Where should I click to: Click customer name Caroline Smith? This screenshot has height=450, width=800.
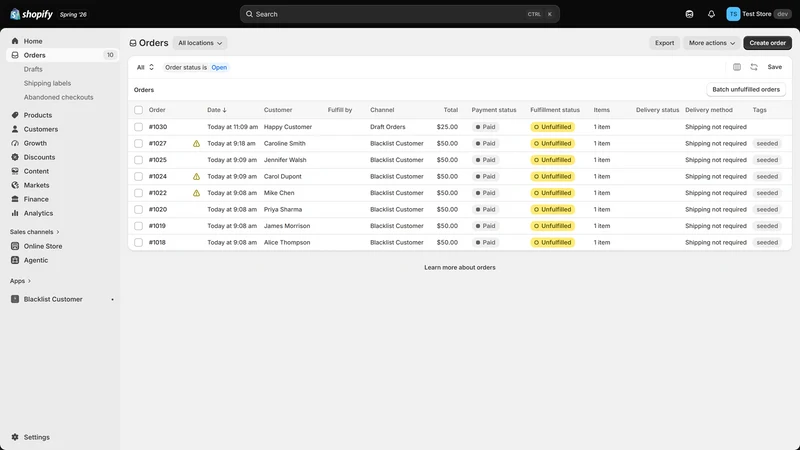tap(285, 143)
